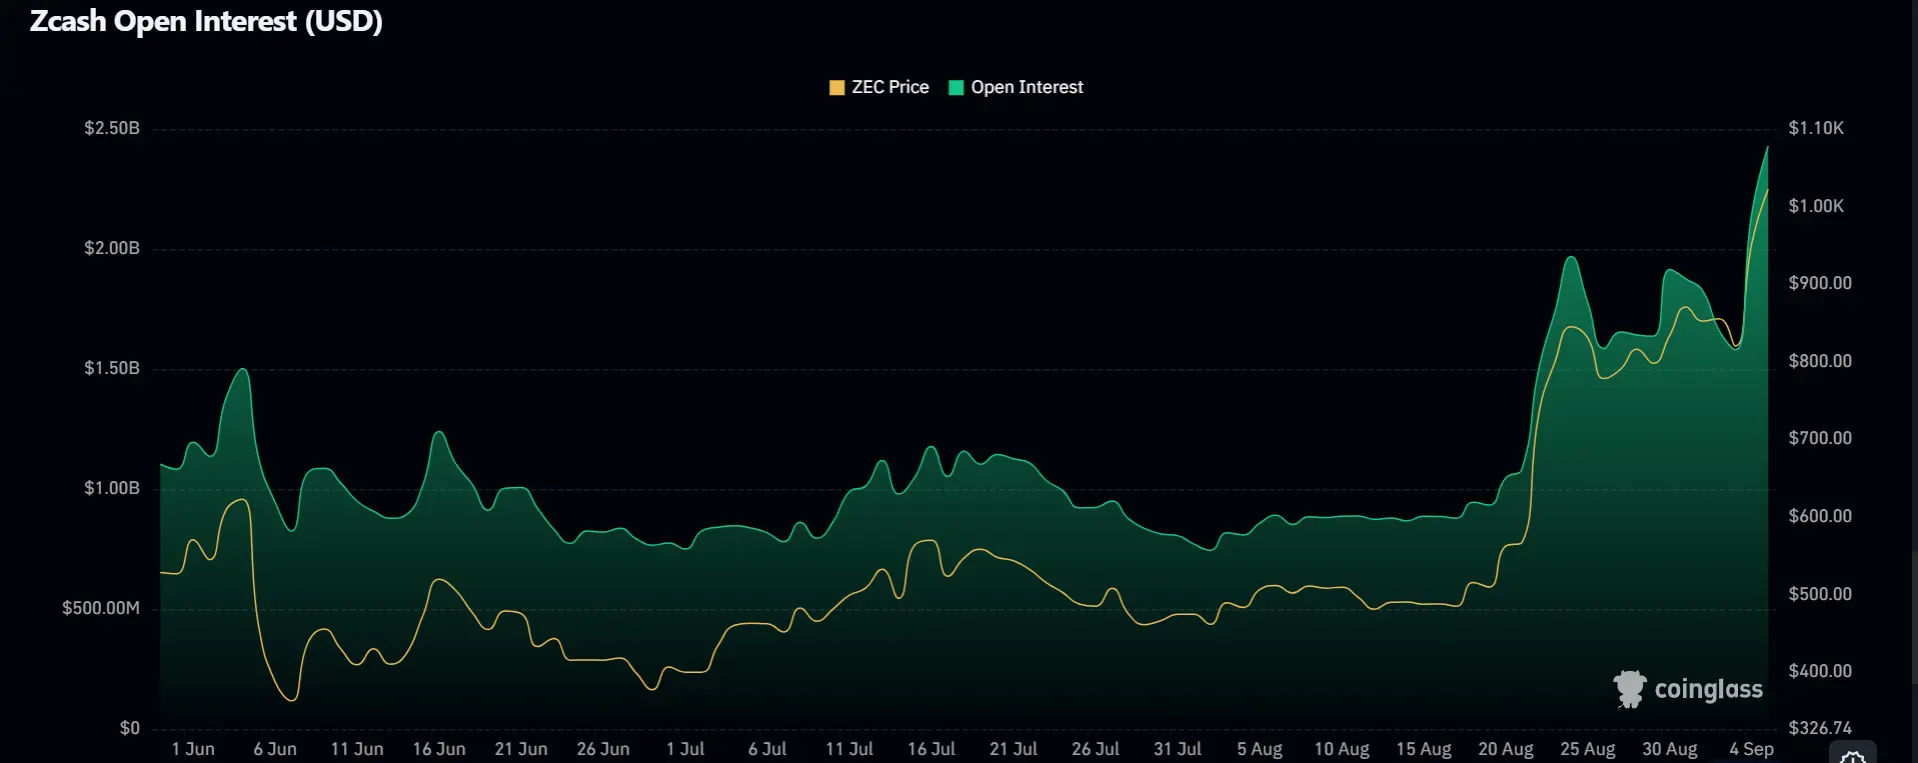The width and height of the screenshot is (1918, 763).
Task: Select the $1.50B axis label
Action: pyautogui.click(x=112, y=368)
